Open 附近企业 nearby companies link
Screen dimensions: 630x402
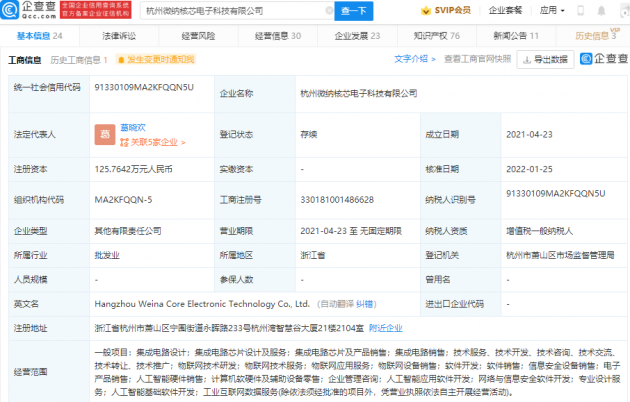pyautogui.click(x=386, y=329)
